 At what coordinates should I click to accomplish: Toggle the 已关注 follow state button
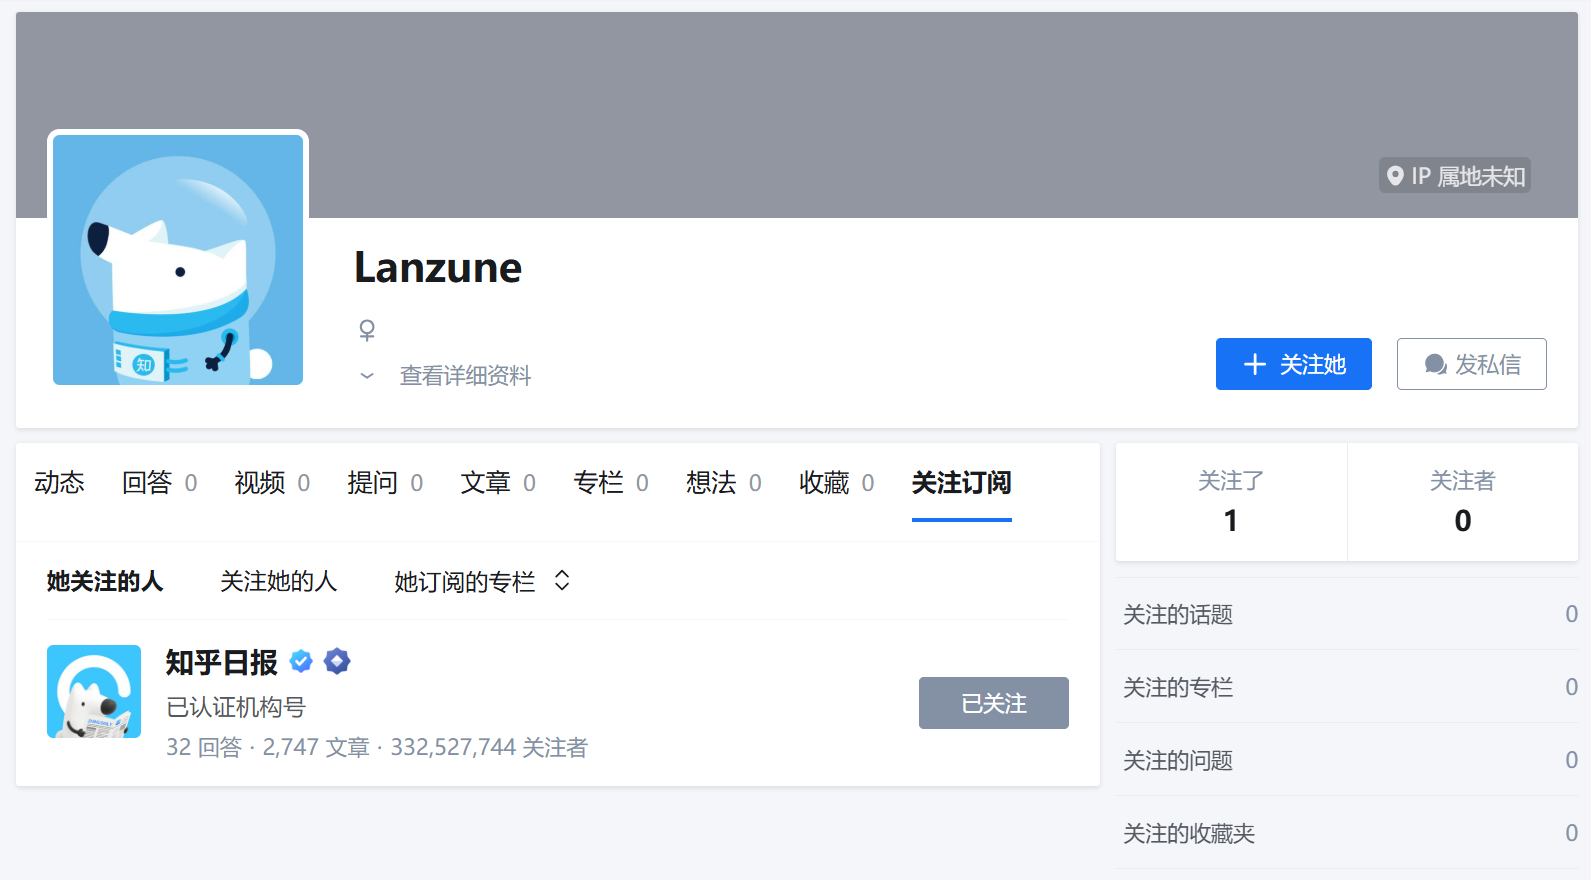(993, 703)
